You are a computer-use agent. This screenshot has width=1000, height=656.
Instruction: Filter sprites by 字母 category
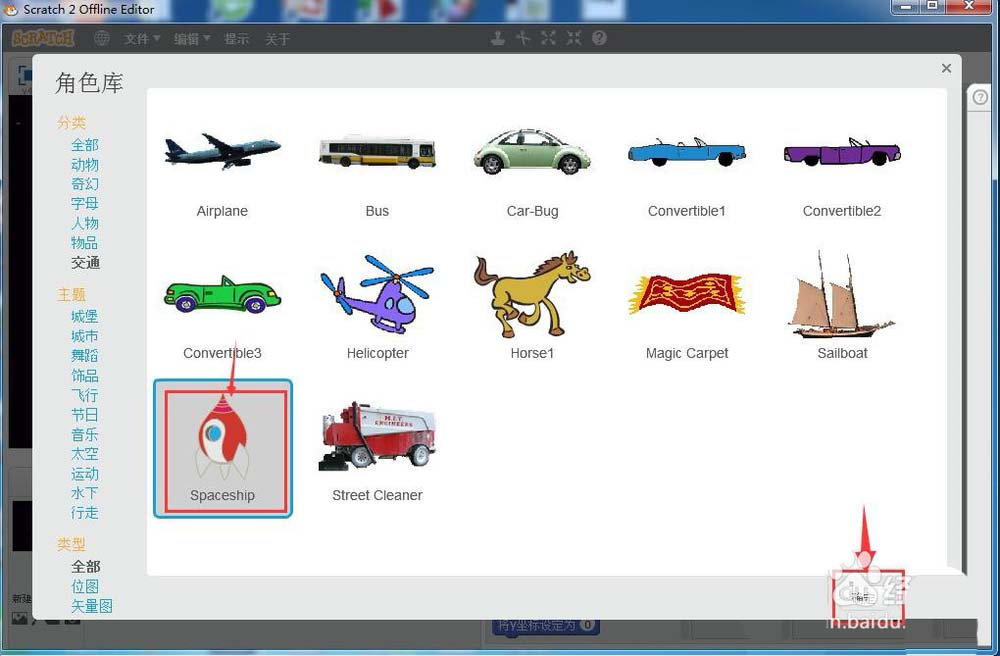click(x=85, y=203)
